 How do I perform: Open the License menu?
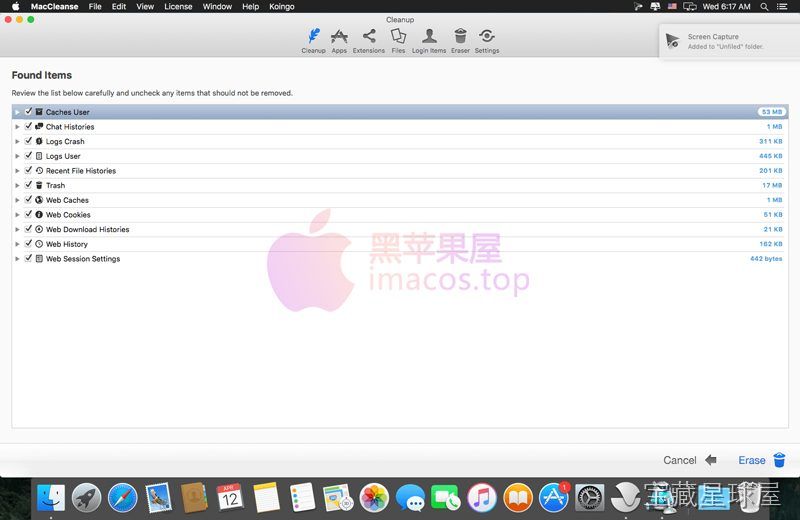pyautogui.click(x=178, y=7)
